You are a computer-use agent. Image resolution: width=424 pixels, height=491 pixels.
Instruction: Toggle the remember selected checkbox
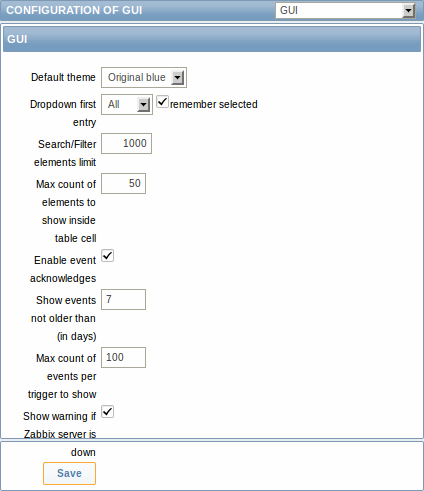point(162,102)
